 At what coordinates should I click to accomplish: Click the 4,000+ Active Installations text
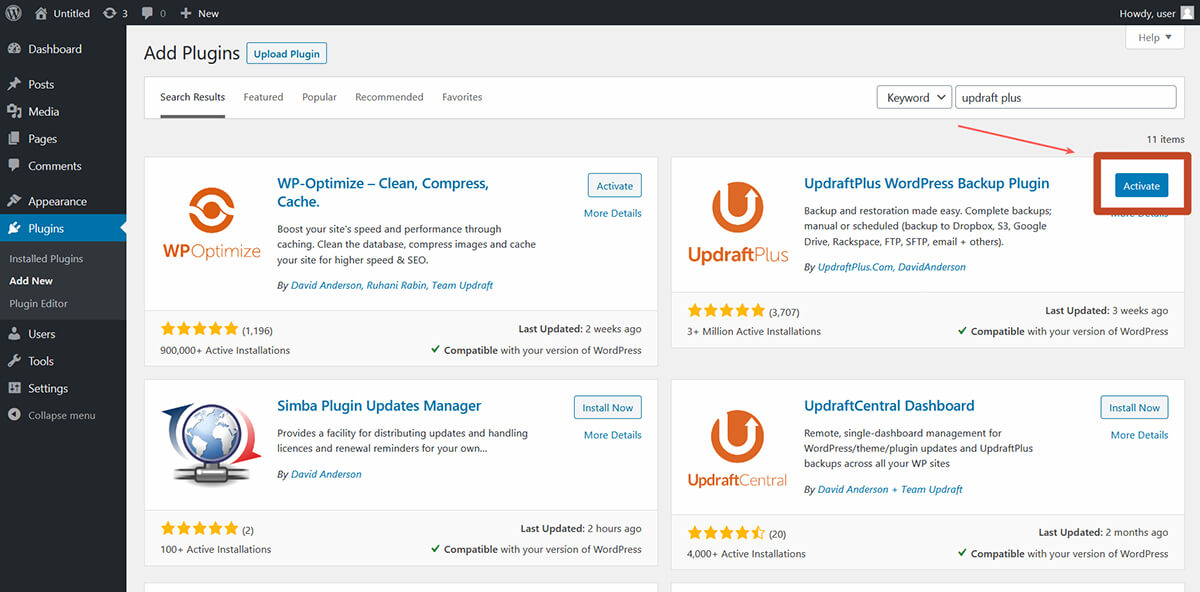(x=746, y=553)
